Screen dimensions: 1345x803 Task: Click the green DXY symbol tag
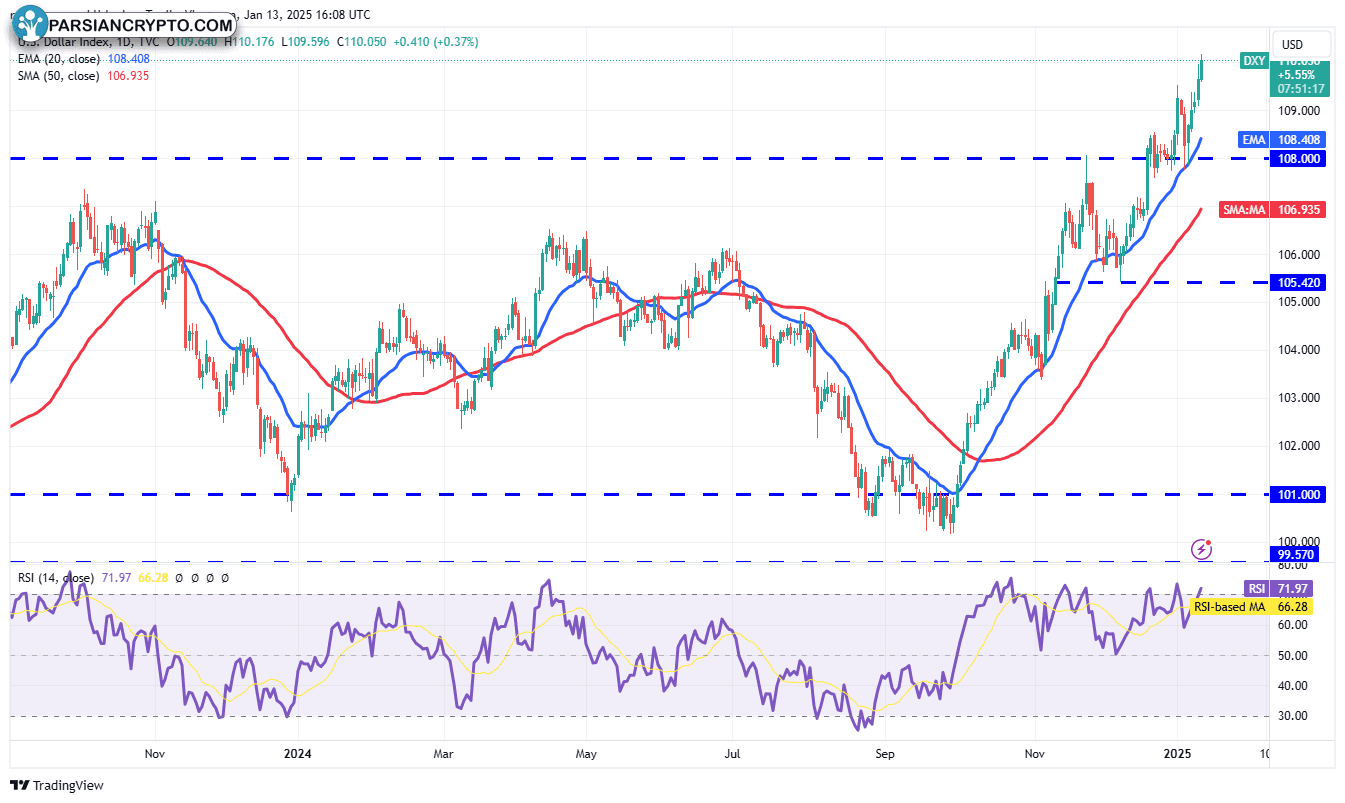(x=1254, y=61)
